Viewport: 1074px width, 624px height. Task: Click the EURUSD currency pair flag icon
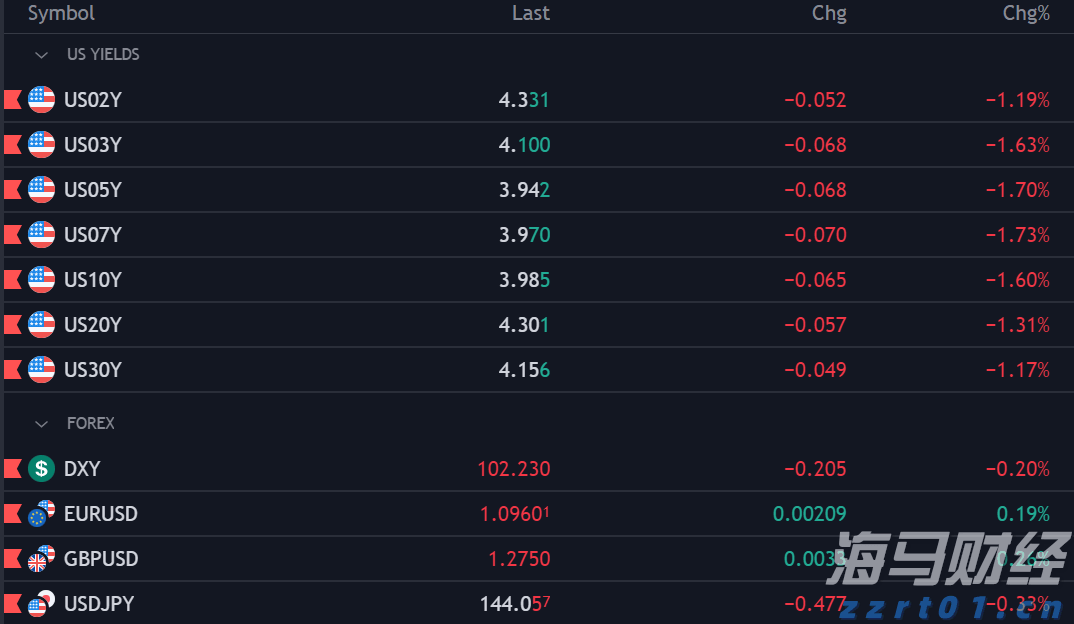[41, 514]
